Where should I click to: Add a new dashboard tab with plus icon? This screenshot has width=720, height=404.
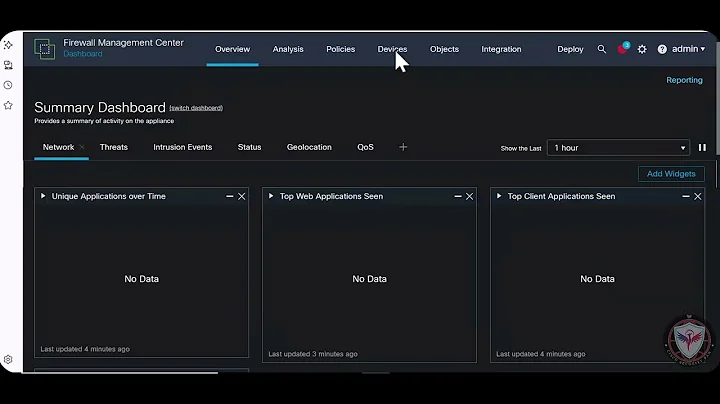click(x=403, y=147)
